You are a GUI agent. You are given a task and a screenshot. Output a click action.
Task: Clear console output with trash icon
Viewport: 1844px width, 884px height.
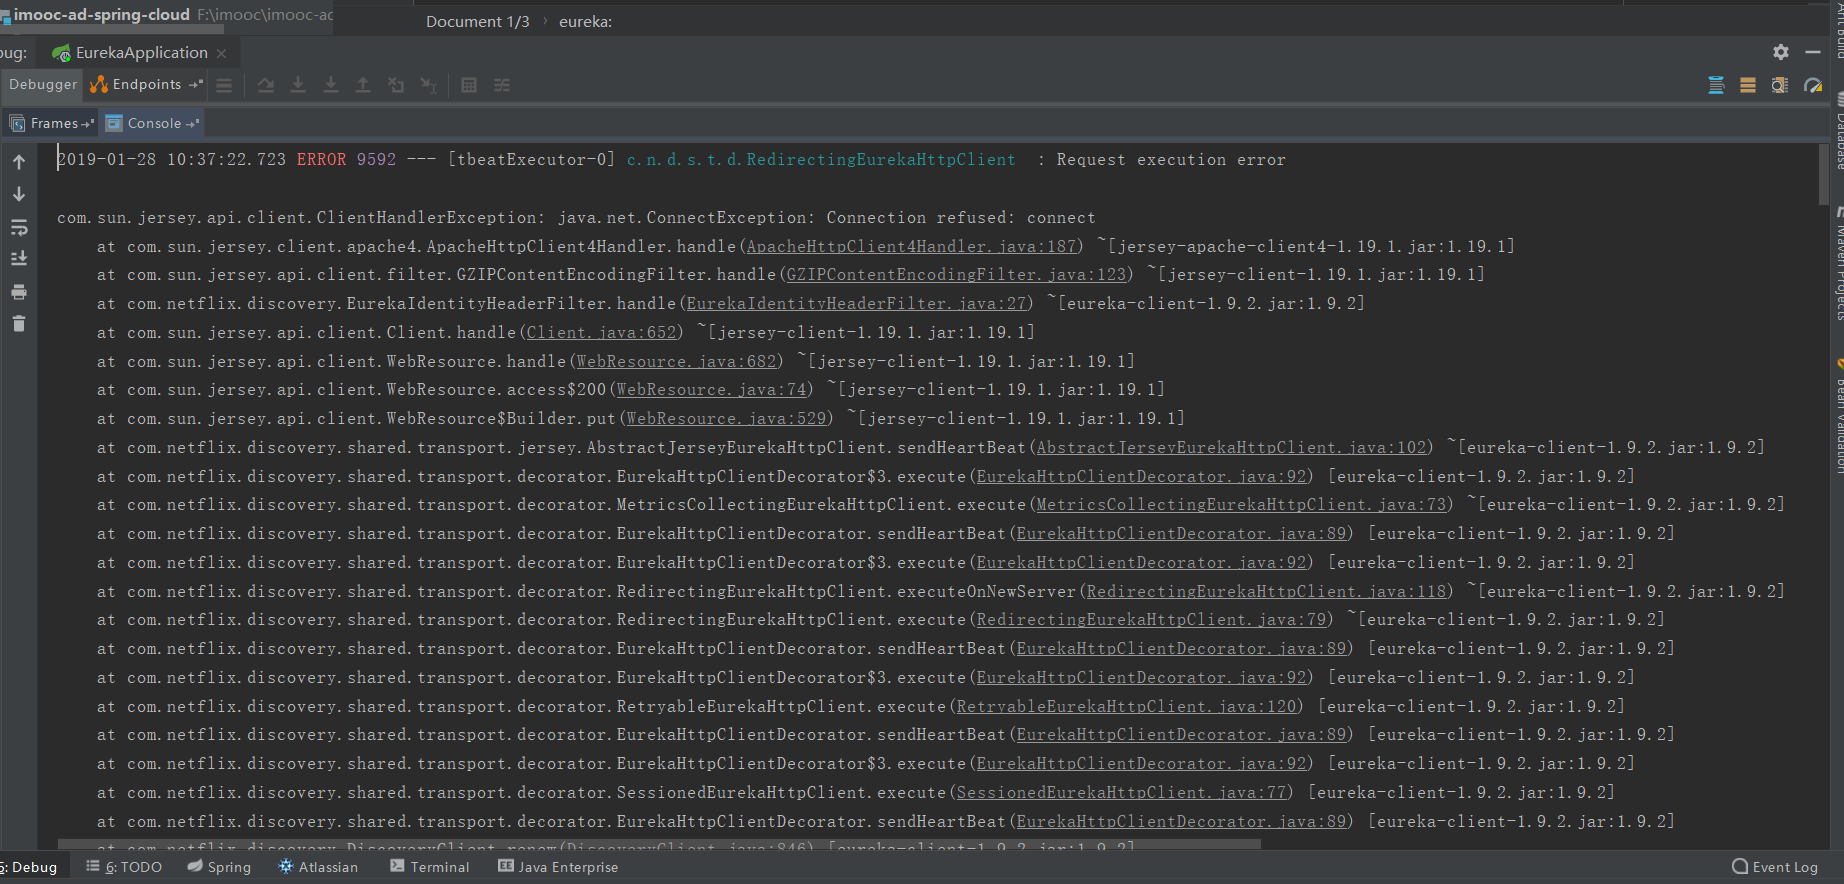click(x=19, y=324)
